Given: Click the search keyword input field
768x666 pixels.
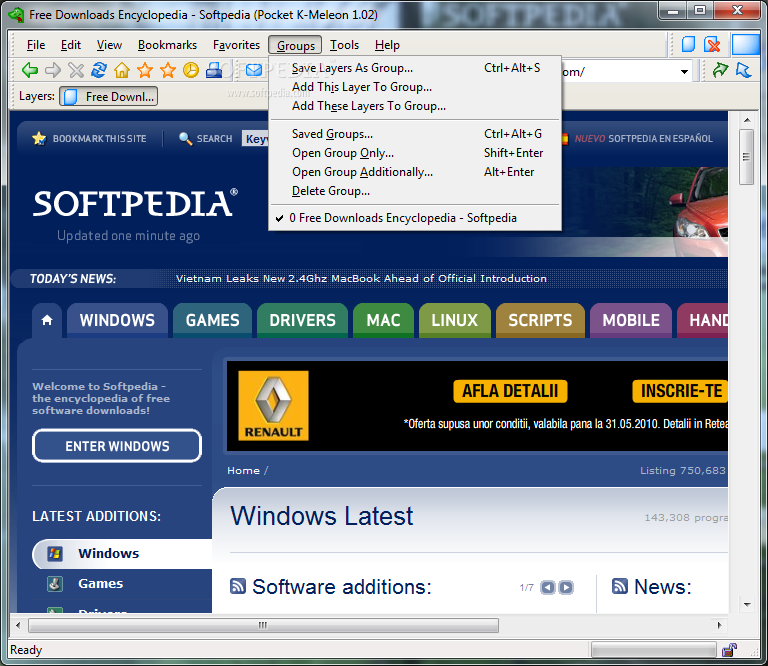Looking at the screenshot, I should pyautogui.click(x=256, y=139).
